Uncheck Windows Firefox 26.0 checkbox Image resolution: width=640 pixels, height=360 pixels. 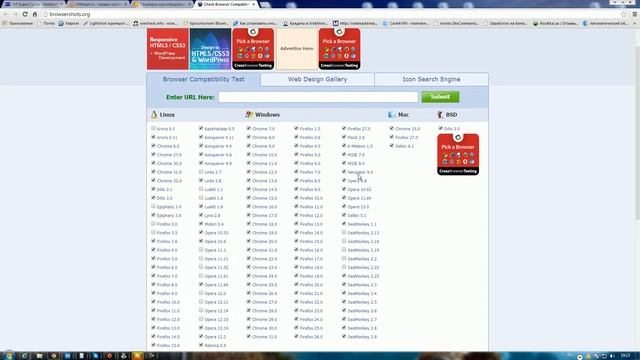point(296,336)
